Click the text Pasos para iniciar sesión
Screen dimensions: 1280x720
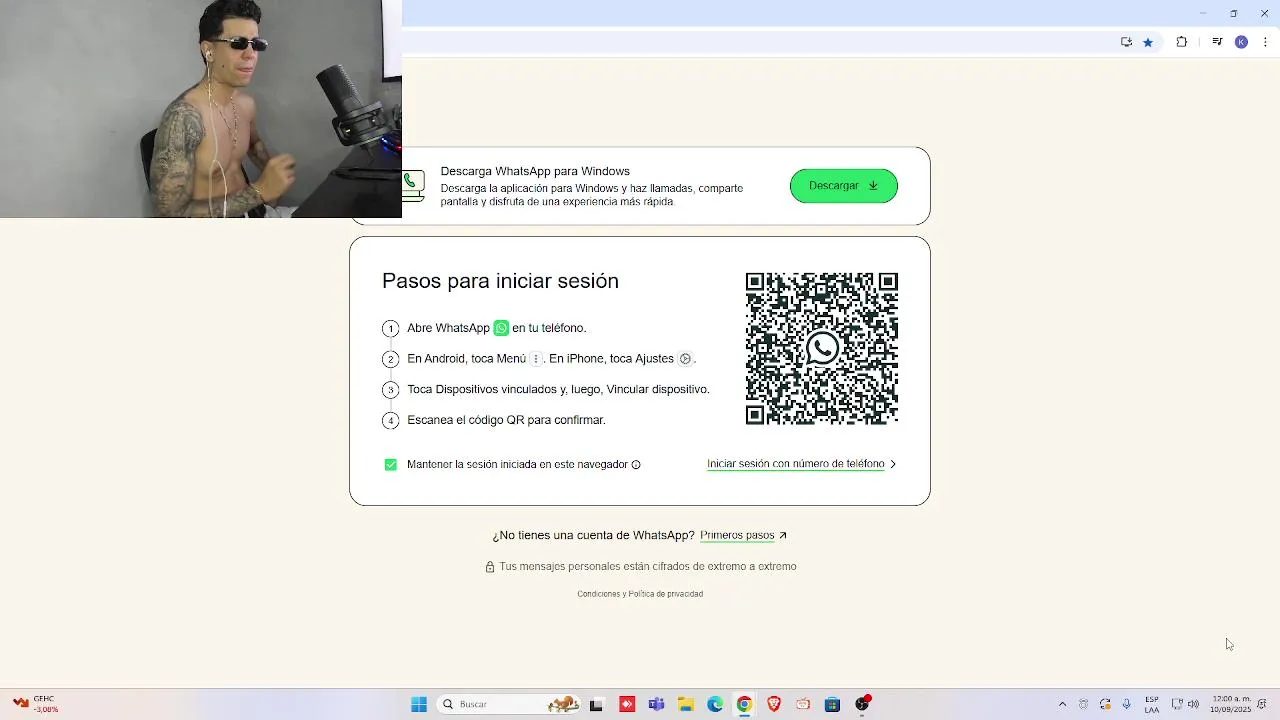pyautogui.click(x=500, y=281)
